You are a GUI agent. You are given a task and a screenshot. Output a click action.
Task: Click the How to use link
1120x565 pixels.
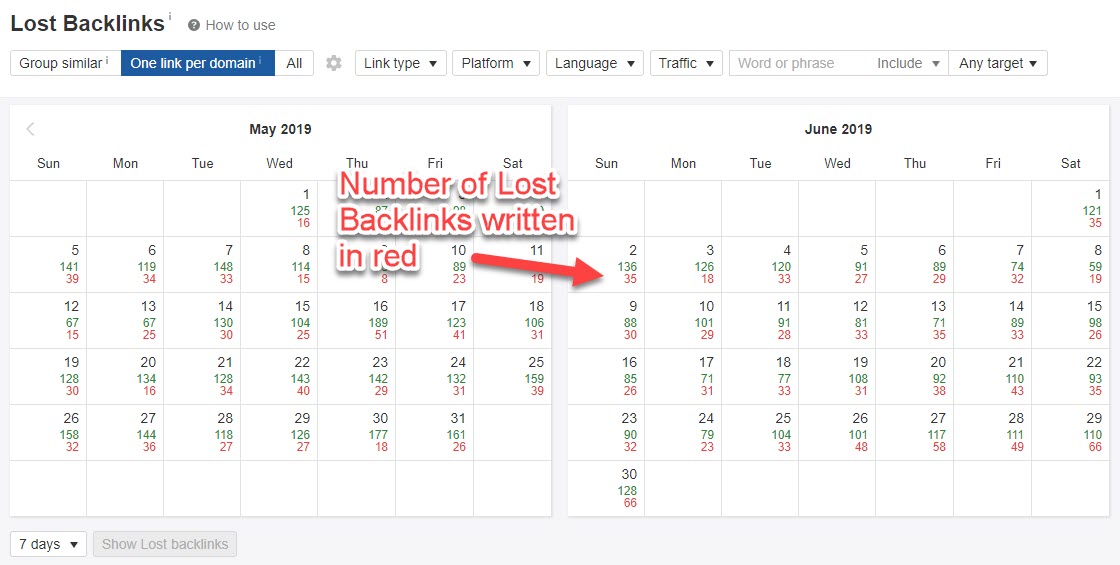[240, 25]
